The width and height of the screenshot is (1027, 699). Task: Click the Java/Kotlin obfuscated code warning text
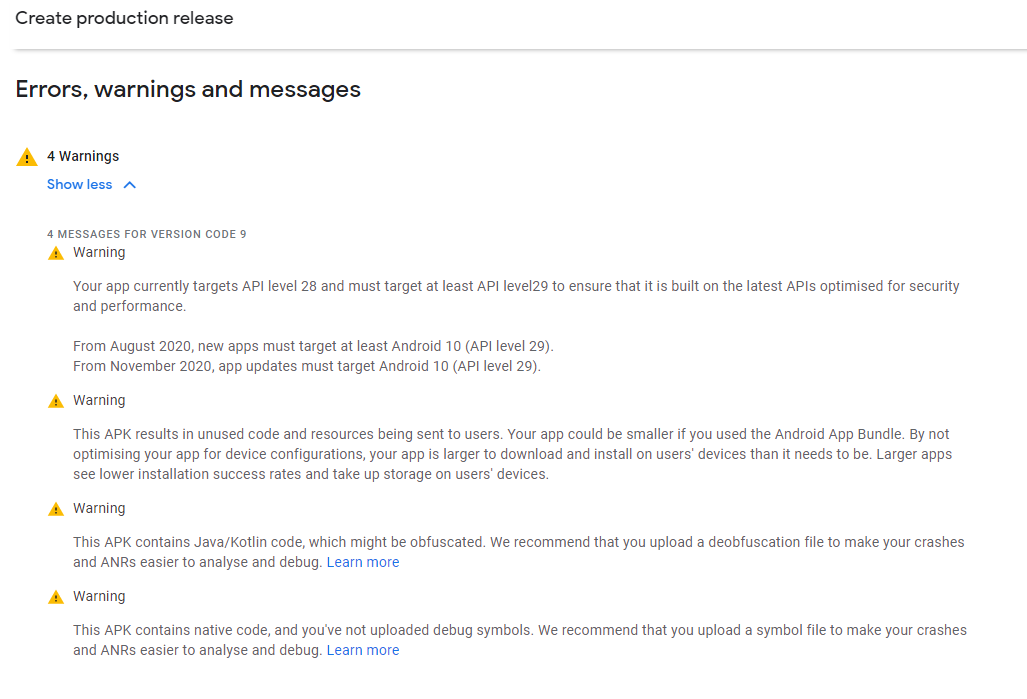(x=518, y=542)
